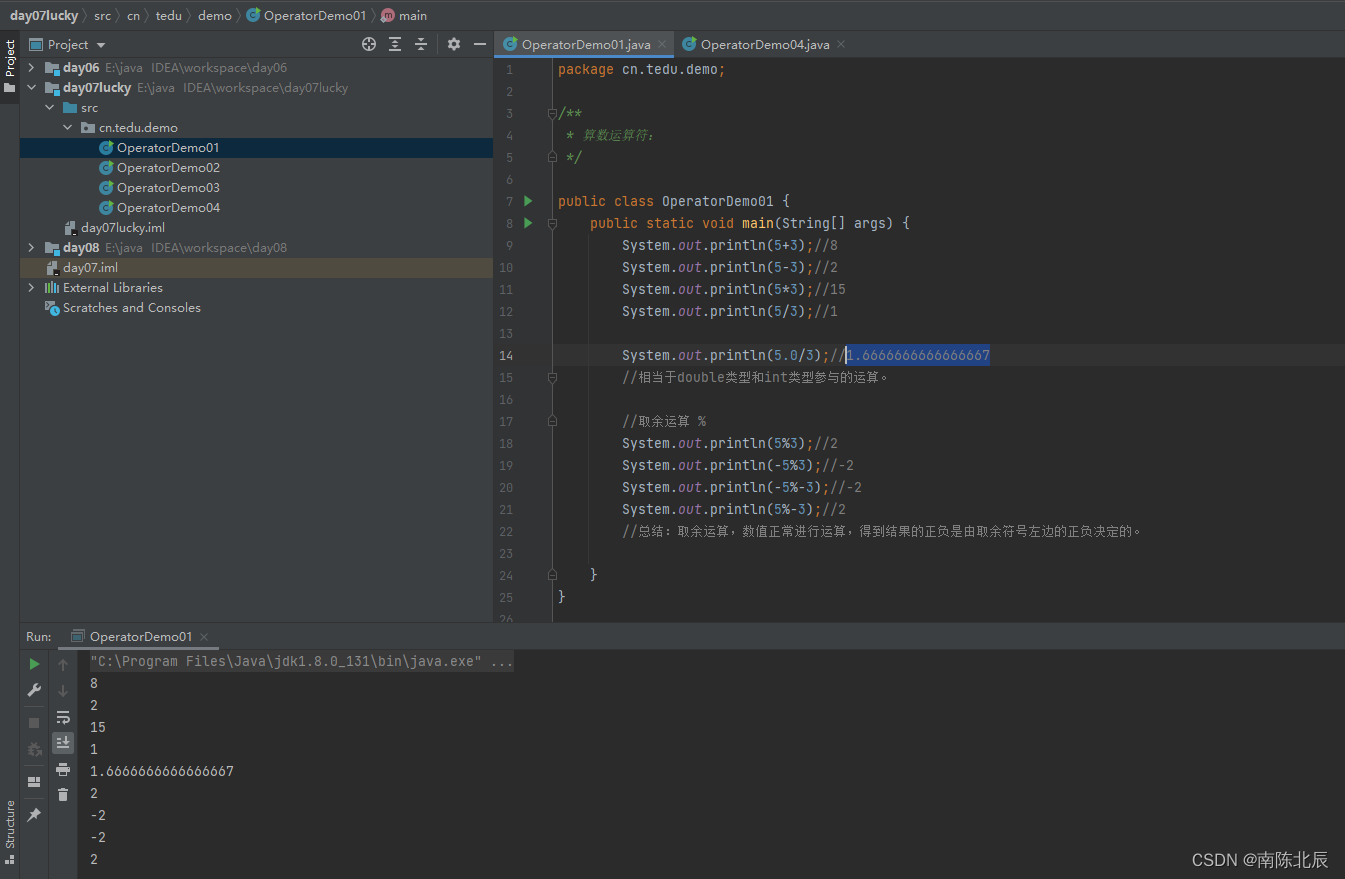Click the debug bug icon in Run panel
Screen dimensions: 1345x879
[x=34, y=748]
